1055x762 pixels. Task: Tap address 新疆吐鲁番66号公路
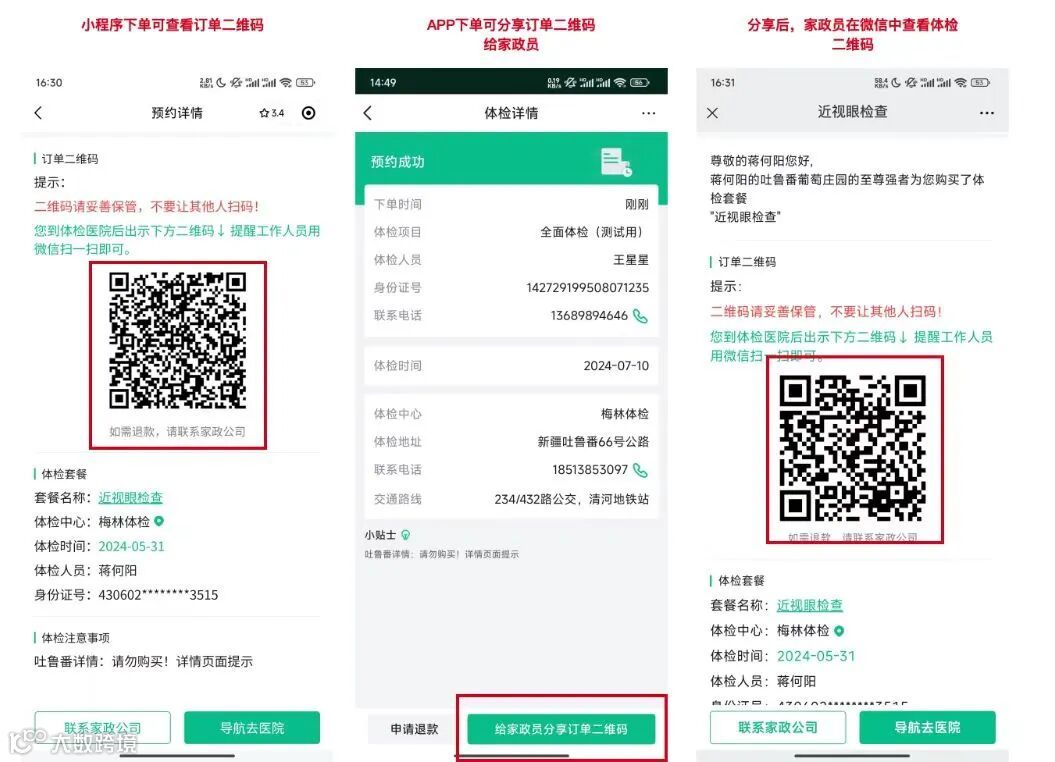point(593,442)
